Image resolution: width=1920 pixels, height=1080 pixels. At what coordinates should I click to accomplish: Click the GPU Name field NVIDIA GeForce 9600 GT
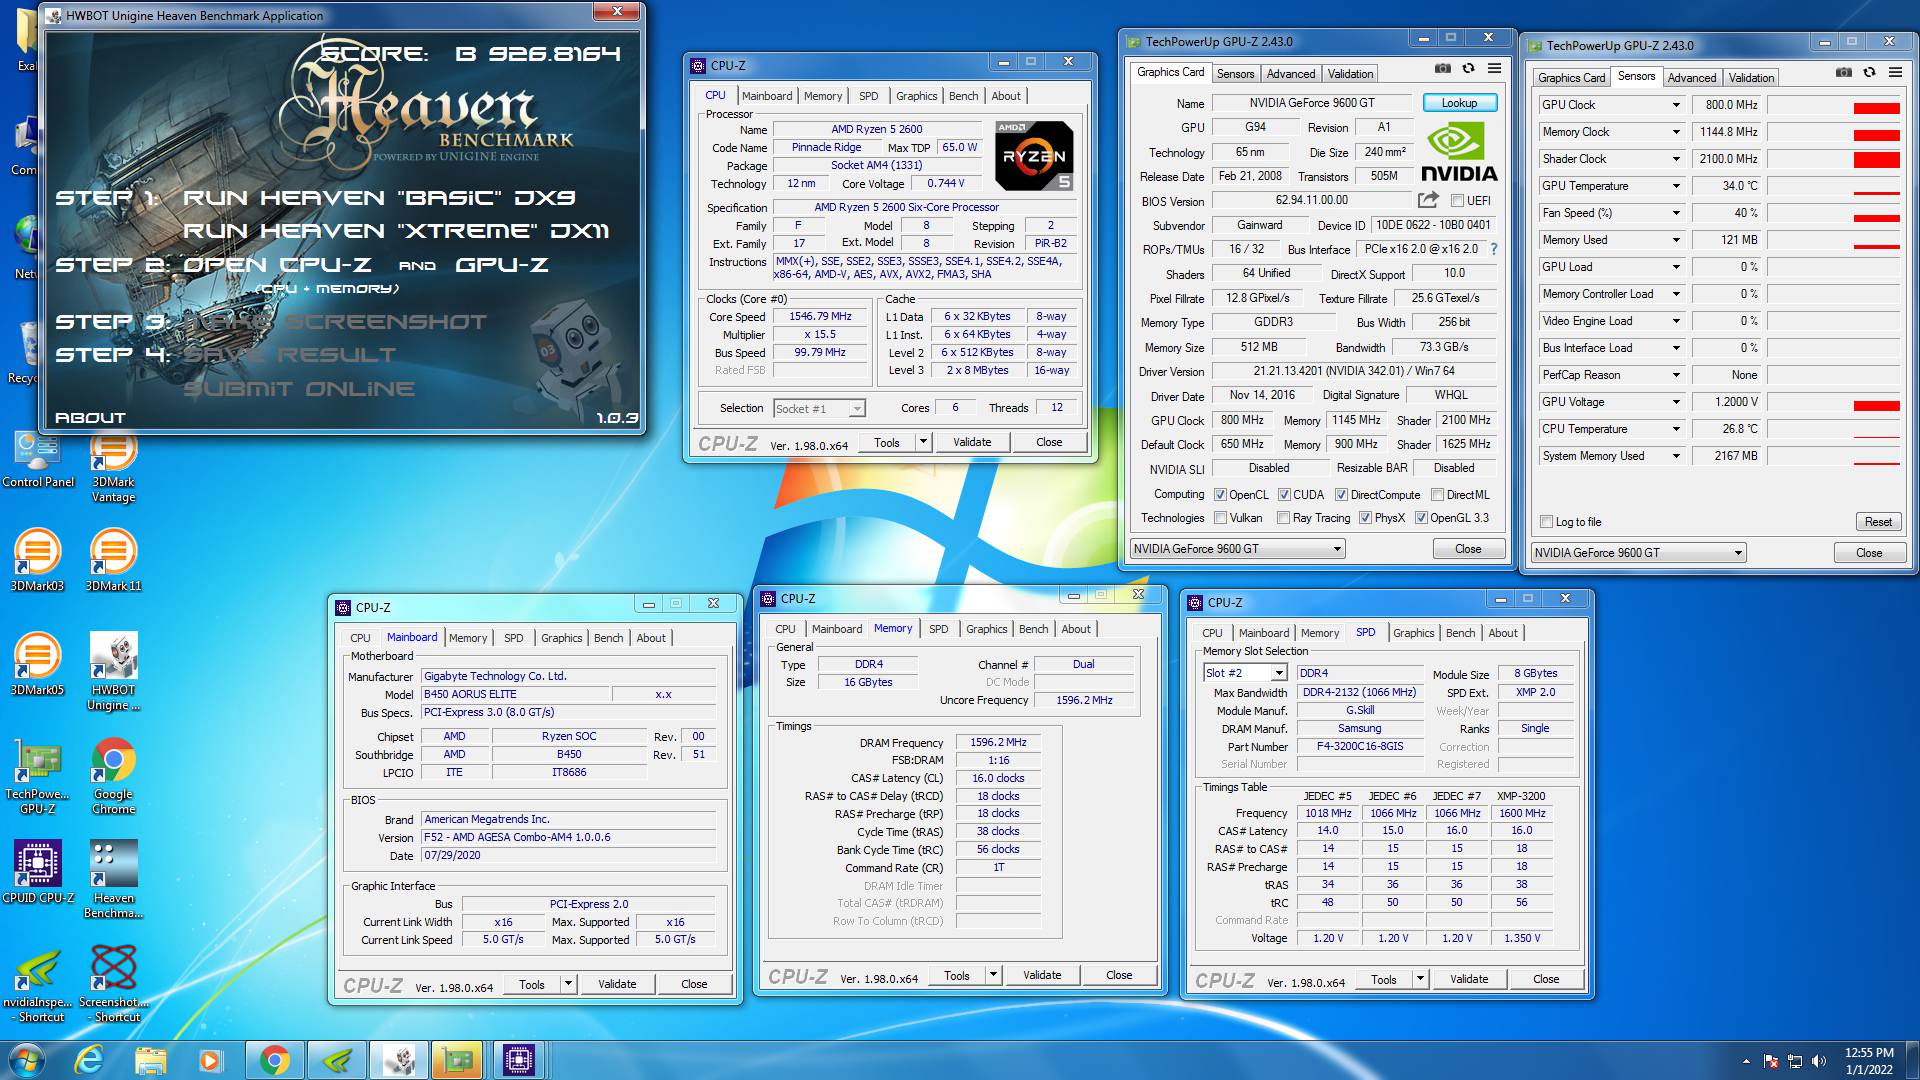(x=1311, y=103)
